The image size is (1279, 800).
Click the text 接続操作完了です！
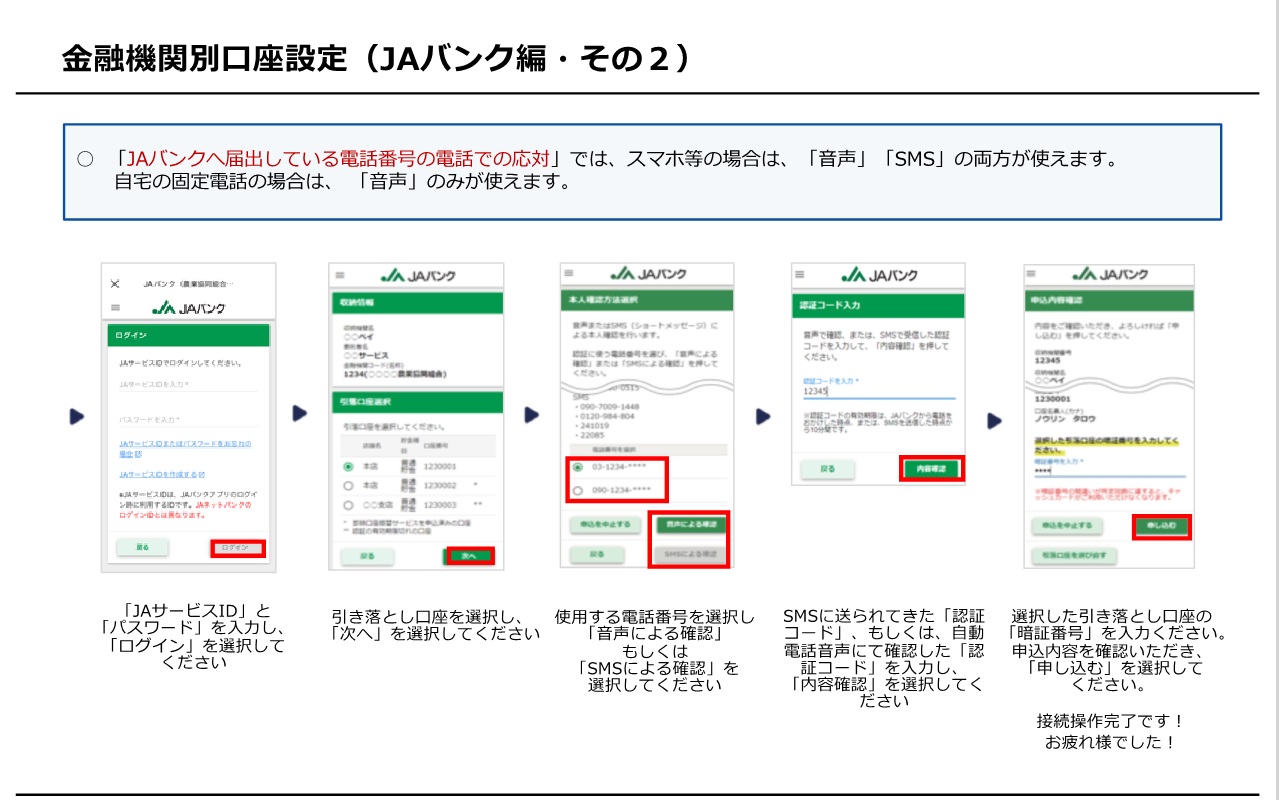tap(1110, 720)
